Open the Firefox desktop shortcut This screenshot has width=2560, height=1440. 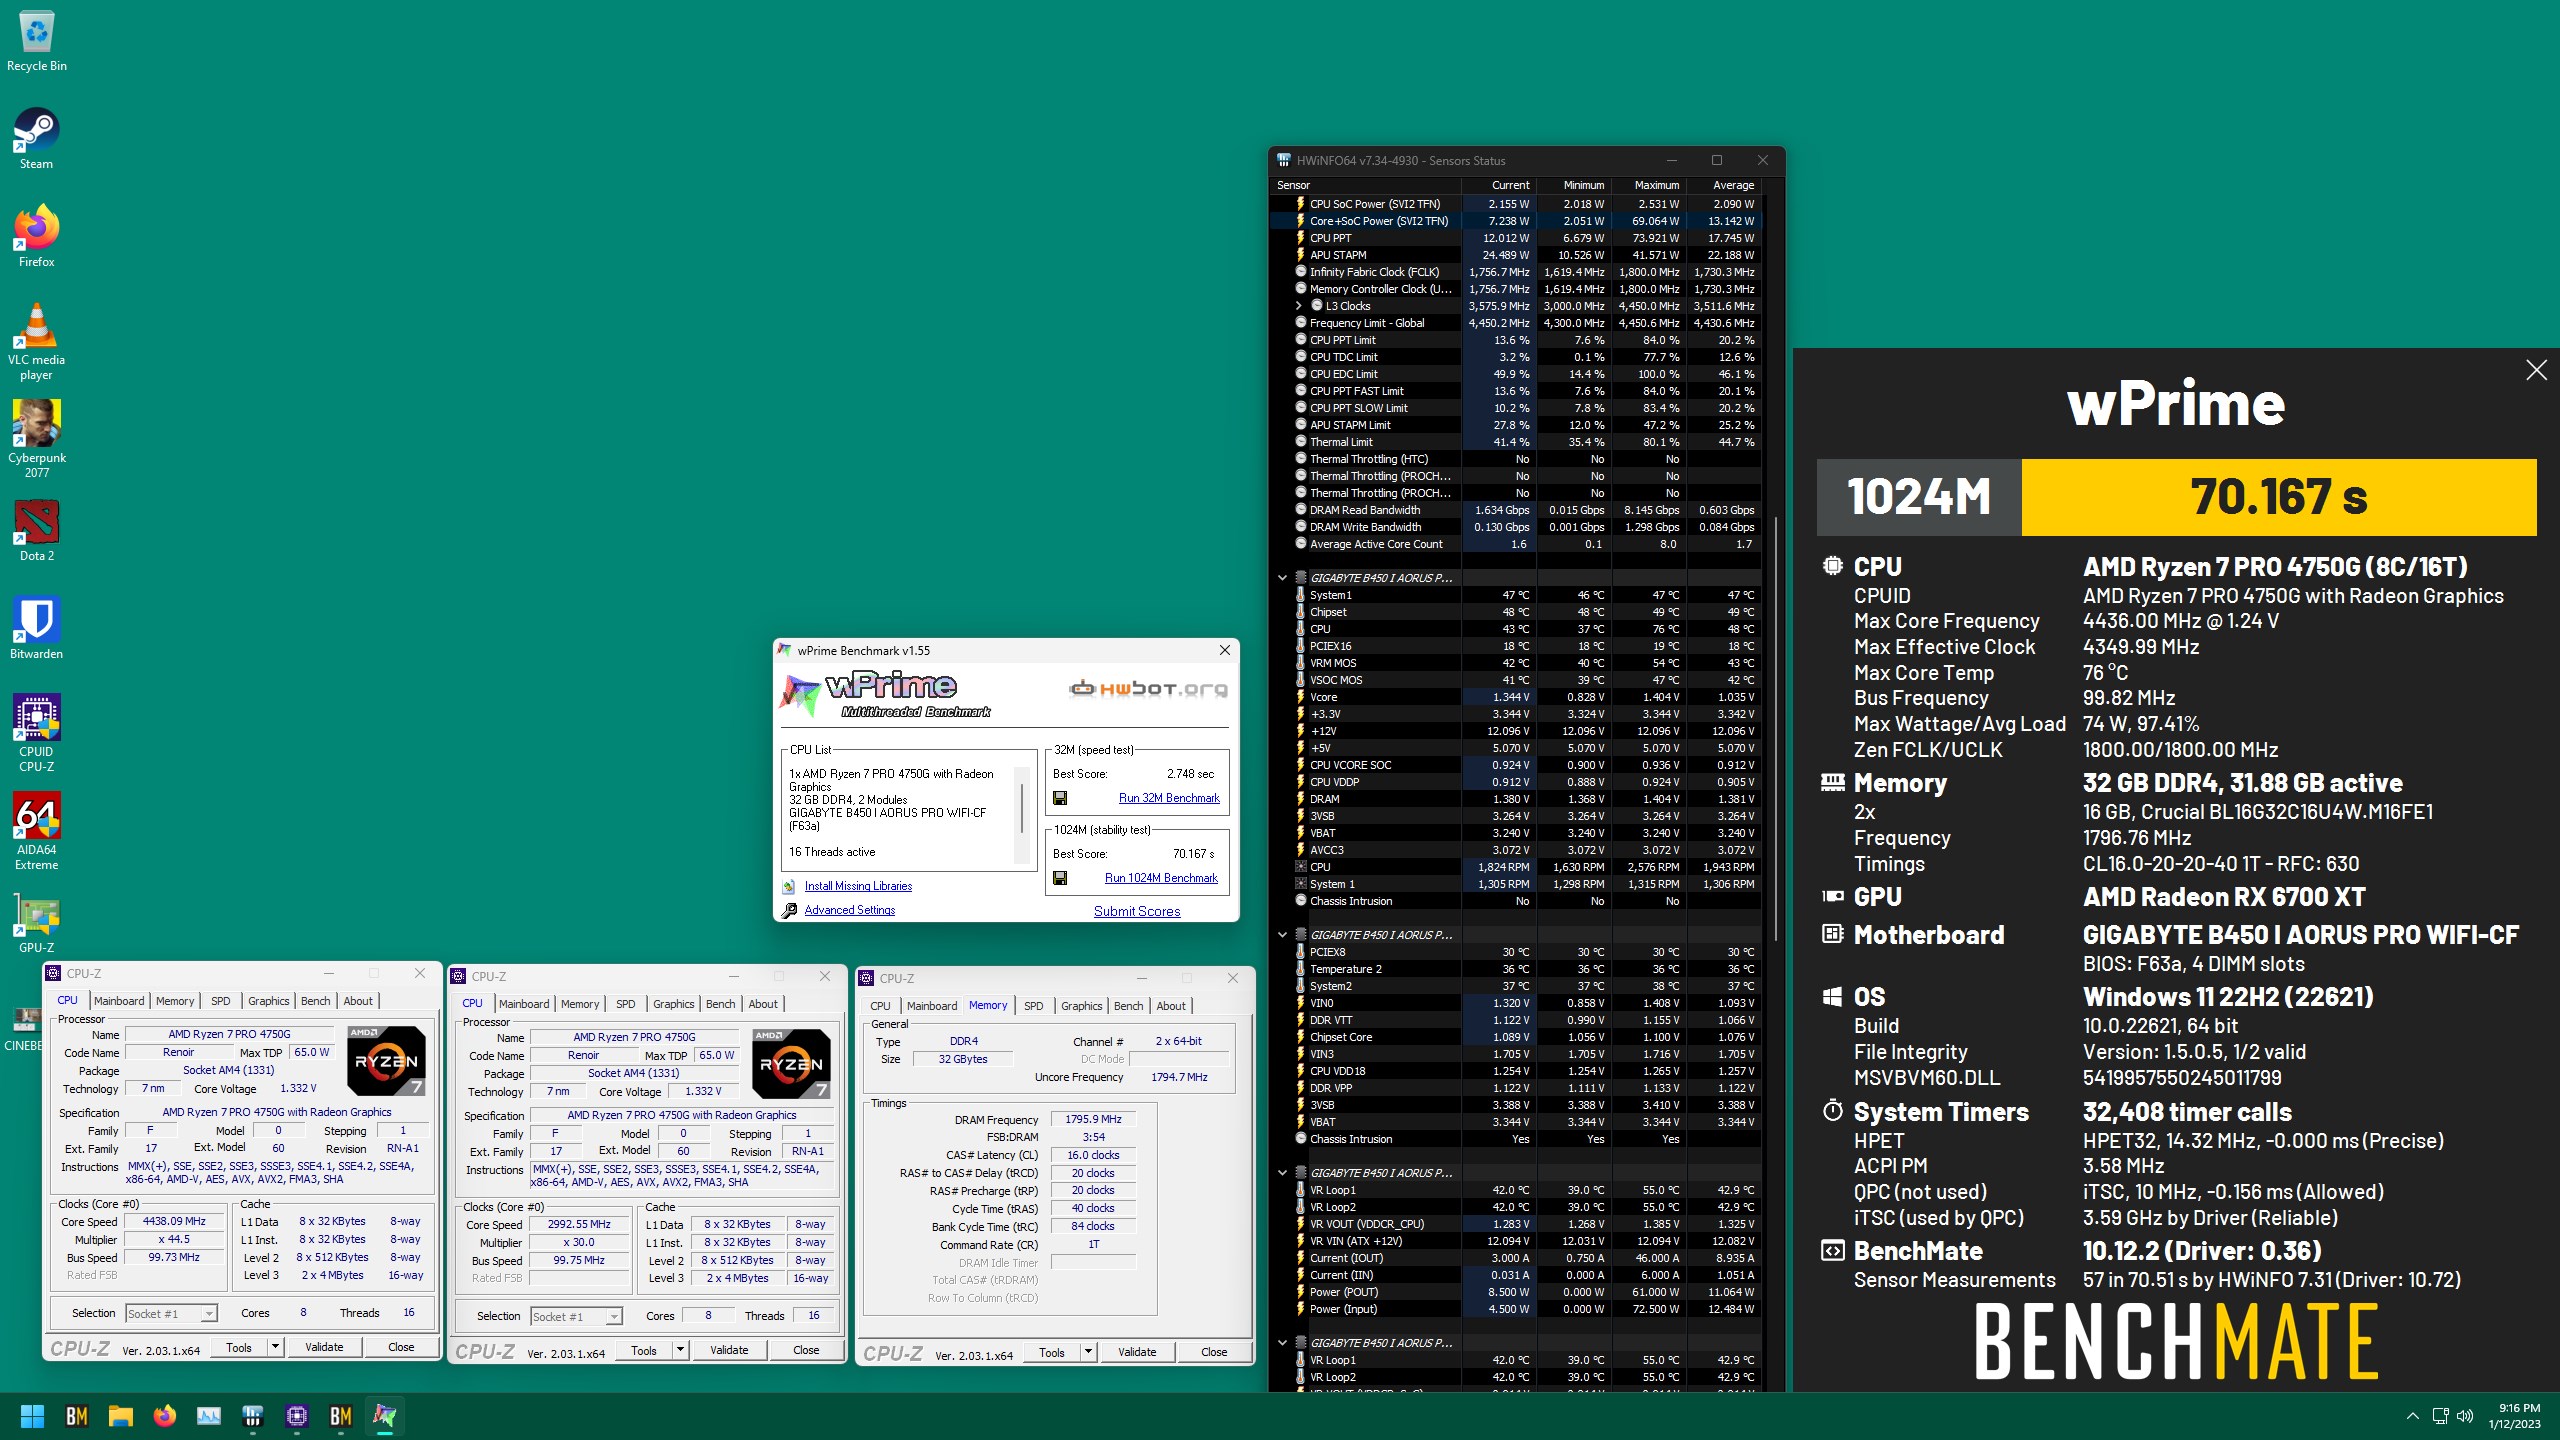[36, 236]
